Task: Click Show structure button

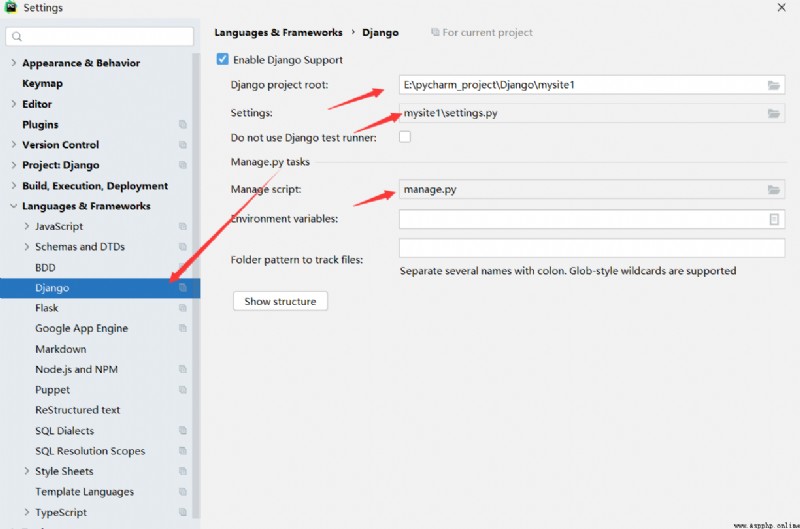Action: 280,301
